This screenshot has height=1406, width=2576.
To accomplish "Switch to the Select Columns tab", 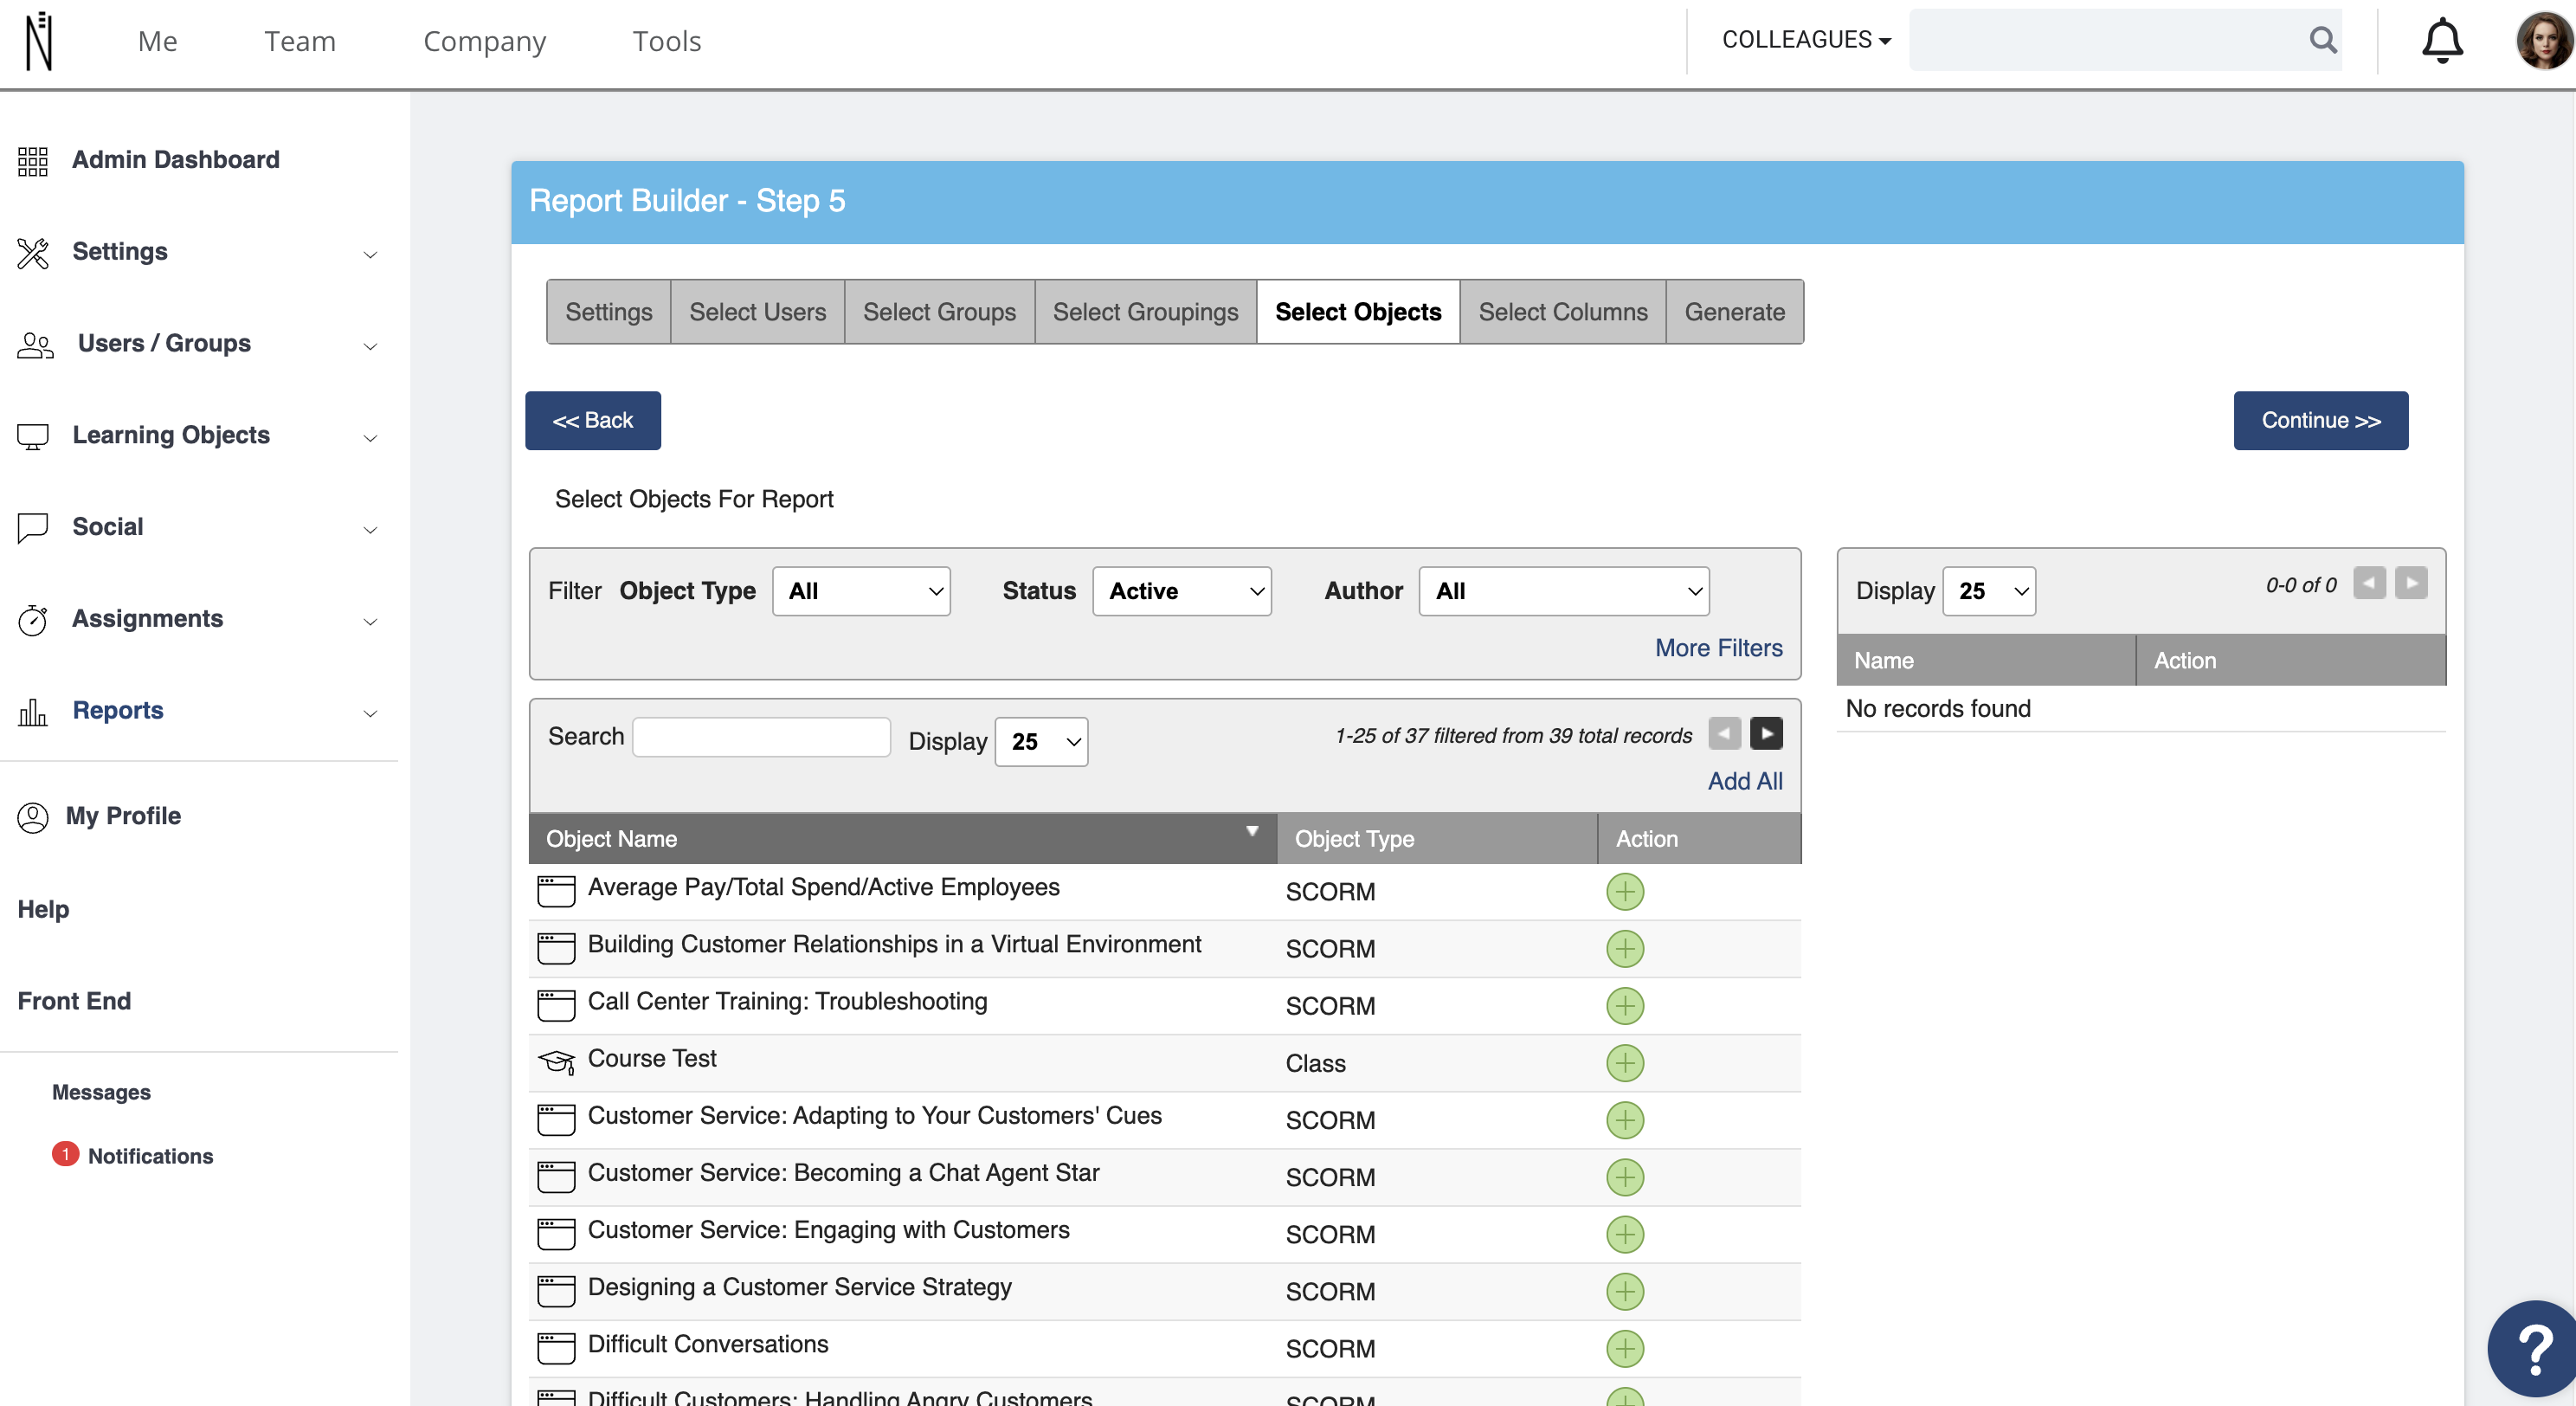I will click(x=1562, y=312).
